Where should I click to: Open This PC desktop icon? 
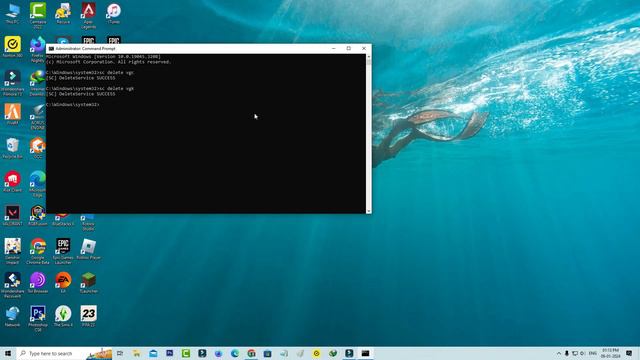pyautogui.click(x=12, y=13)
